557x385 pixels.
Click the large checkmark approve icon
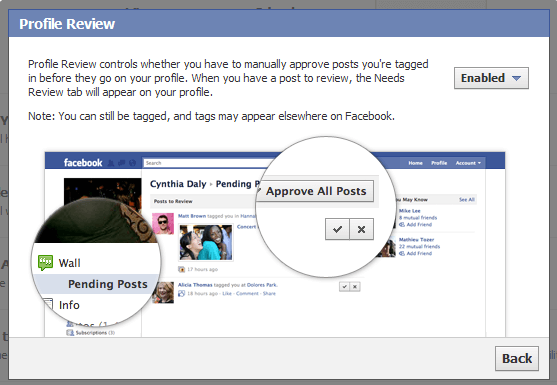click(x=337, y=229)
